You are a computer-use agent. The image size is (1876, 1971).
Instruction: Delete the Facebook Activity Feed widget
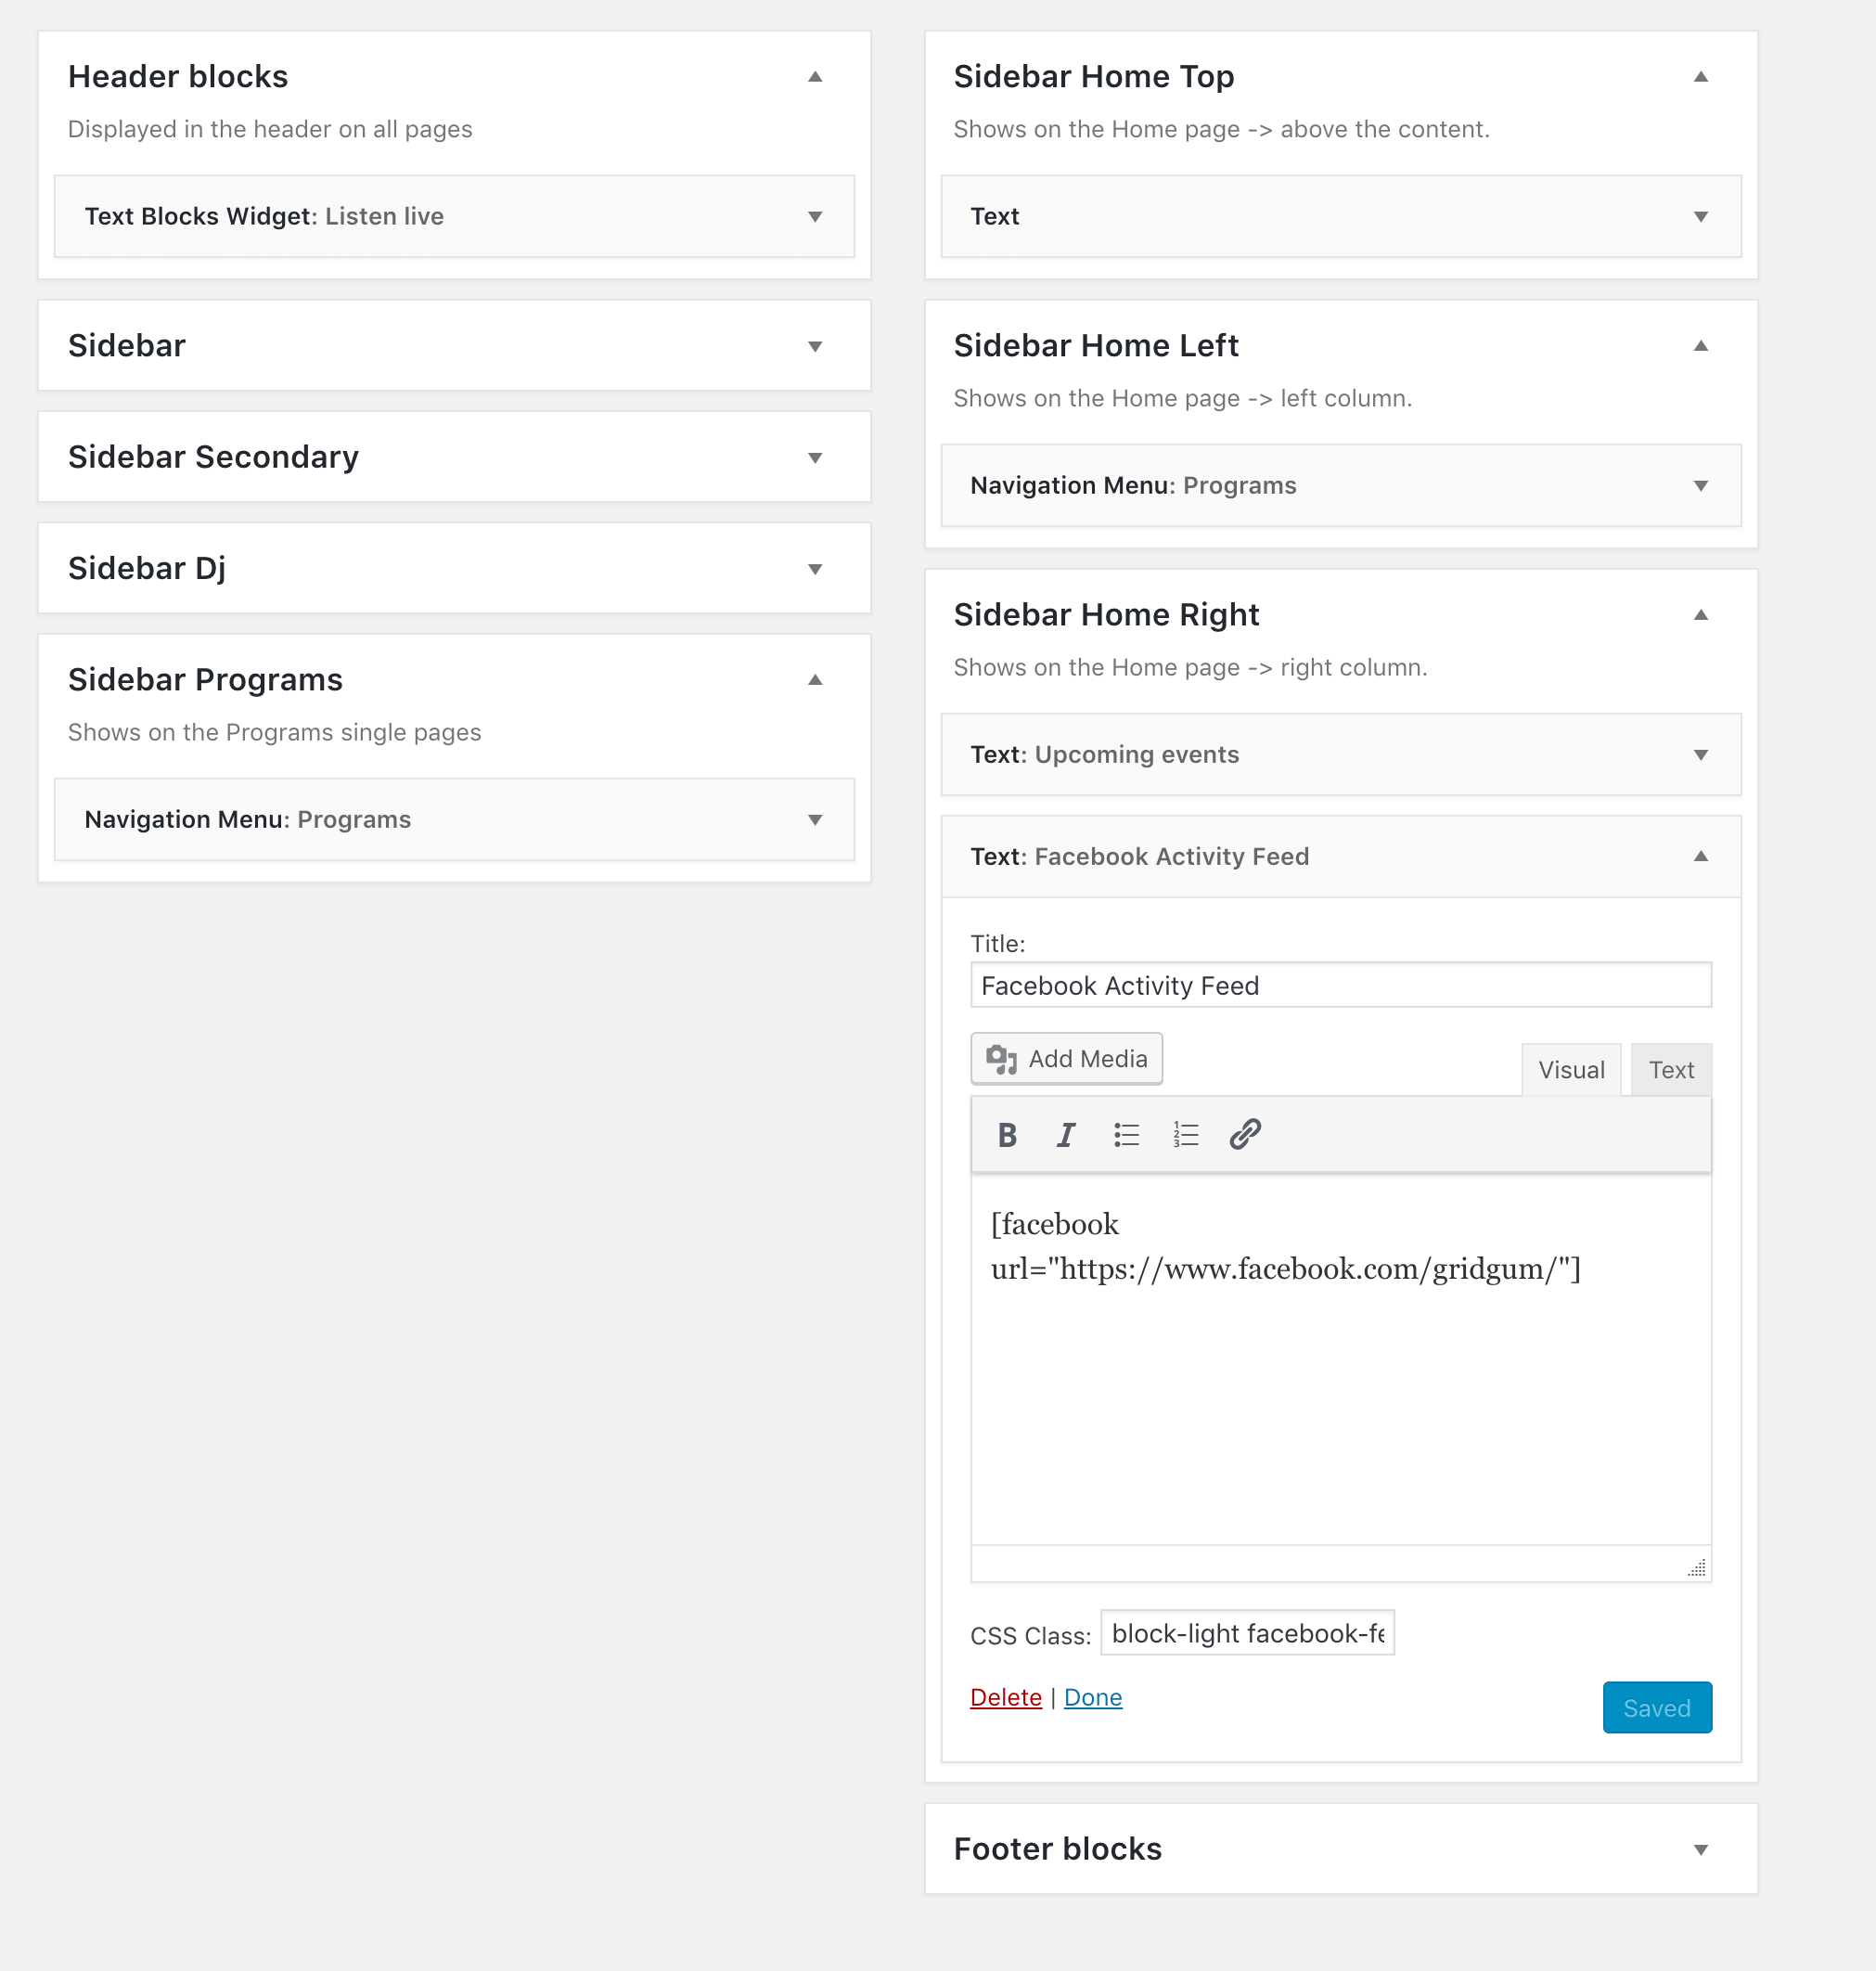click(1005, 1697)
